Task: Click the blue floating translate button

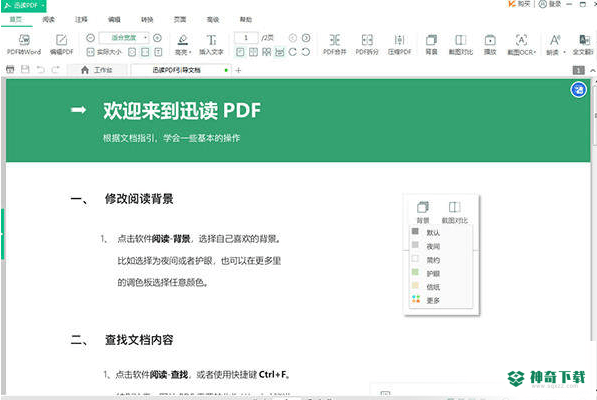Action: [x=578, y=90]
